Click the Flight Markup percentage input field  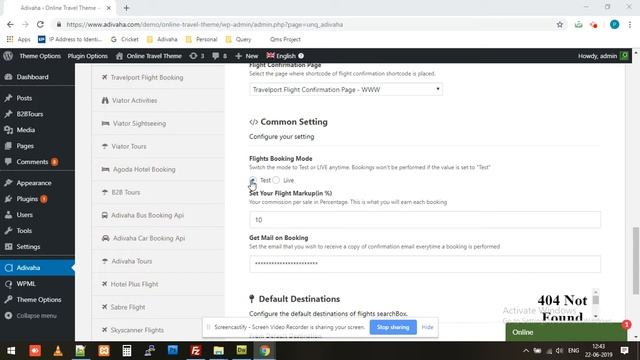tap(425, 220)
